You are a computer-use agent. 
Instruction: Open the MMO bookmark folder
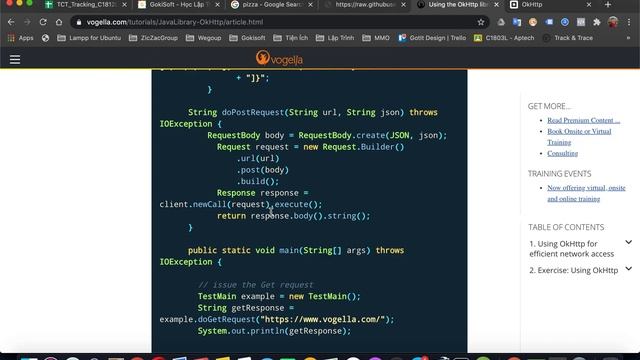376,38
